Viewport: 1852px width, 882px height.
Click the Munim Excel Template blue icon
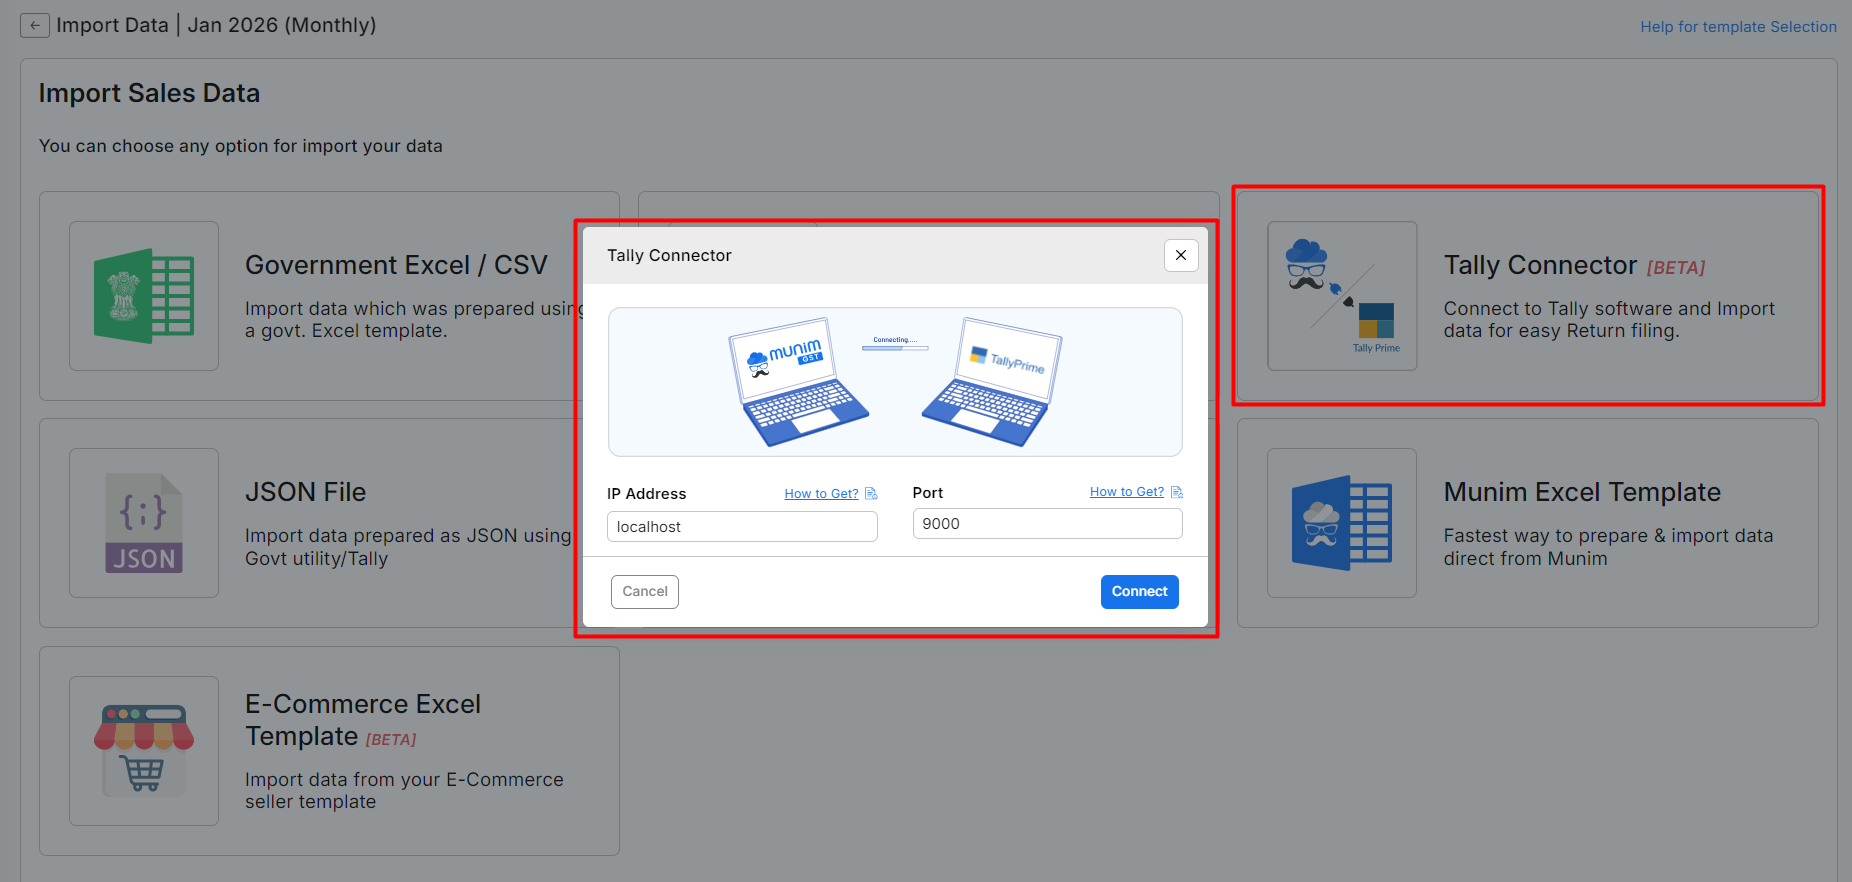click(1342, 523)
